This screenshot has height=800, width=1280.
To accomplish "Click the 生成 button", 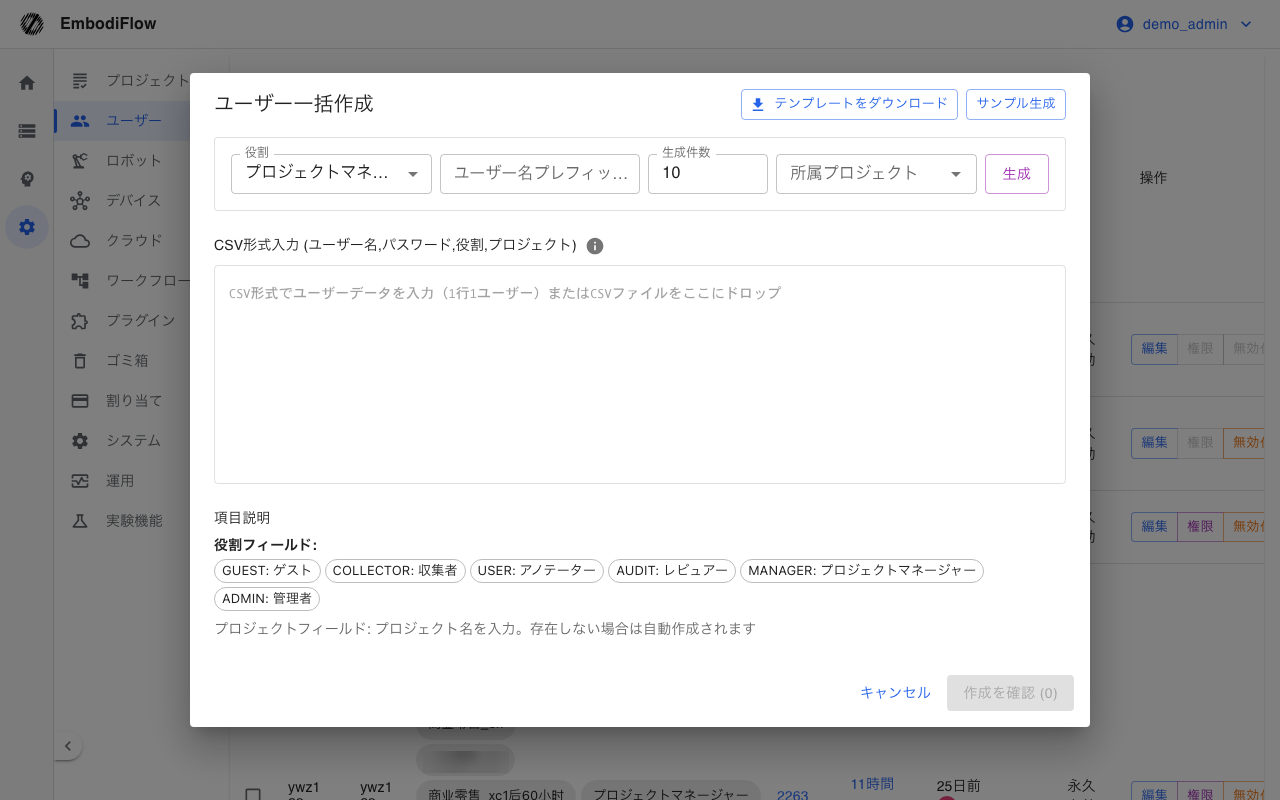I will [x=1017, y=174].
